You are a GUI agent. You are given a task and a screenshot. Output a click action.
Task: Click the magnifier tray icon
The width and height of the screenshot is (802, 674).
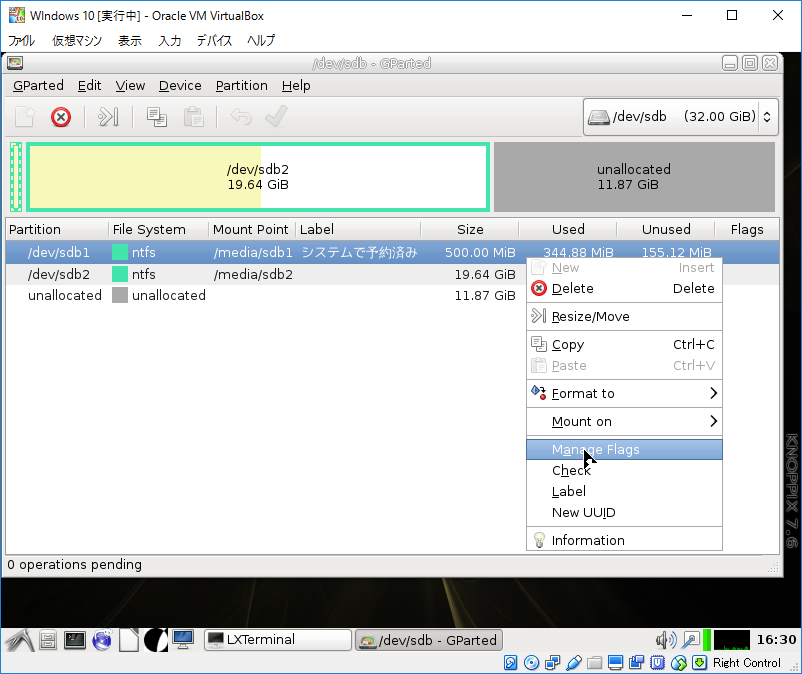(x=691, y=640)
